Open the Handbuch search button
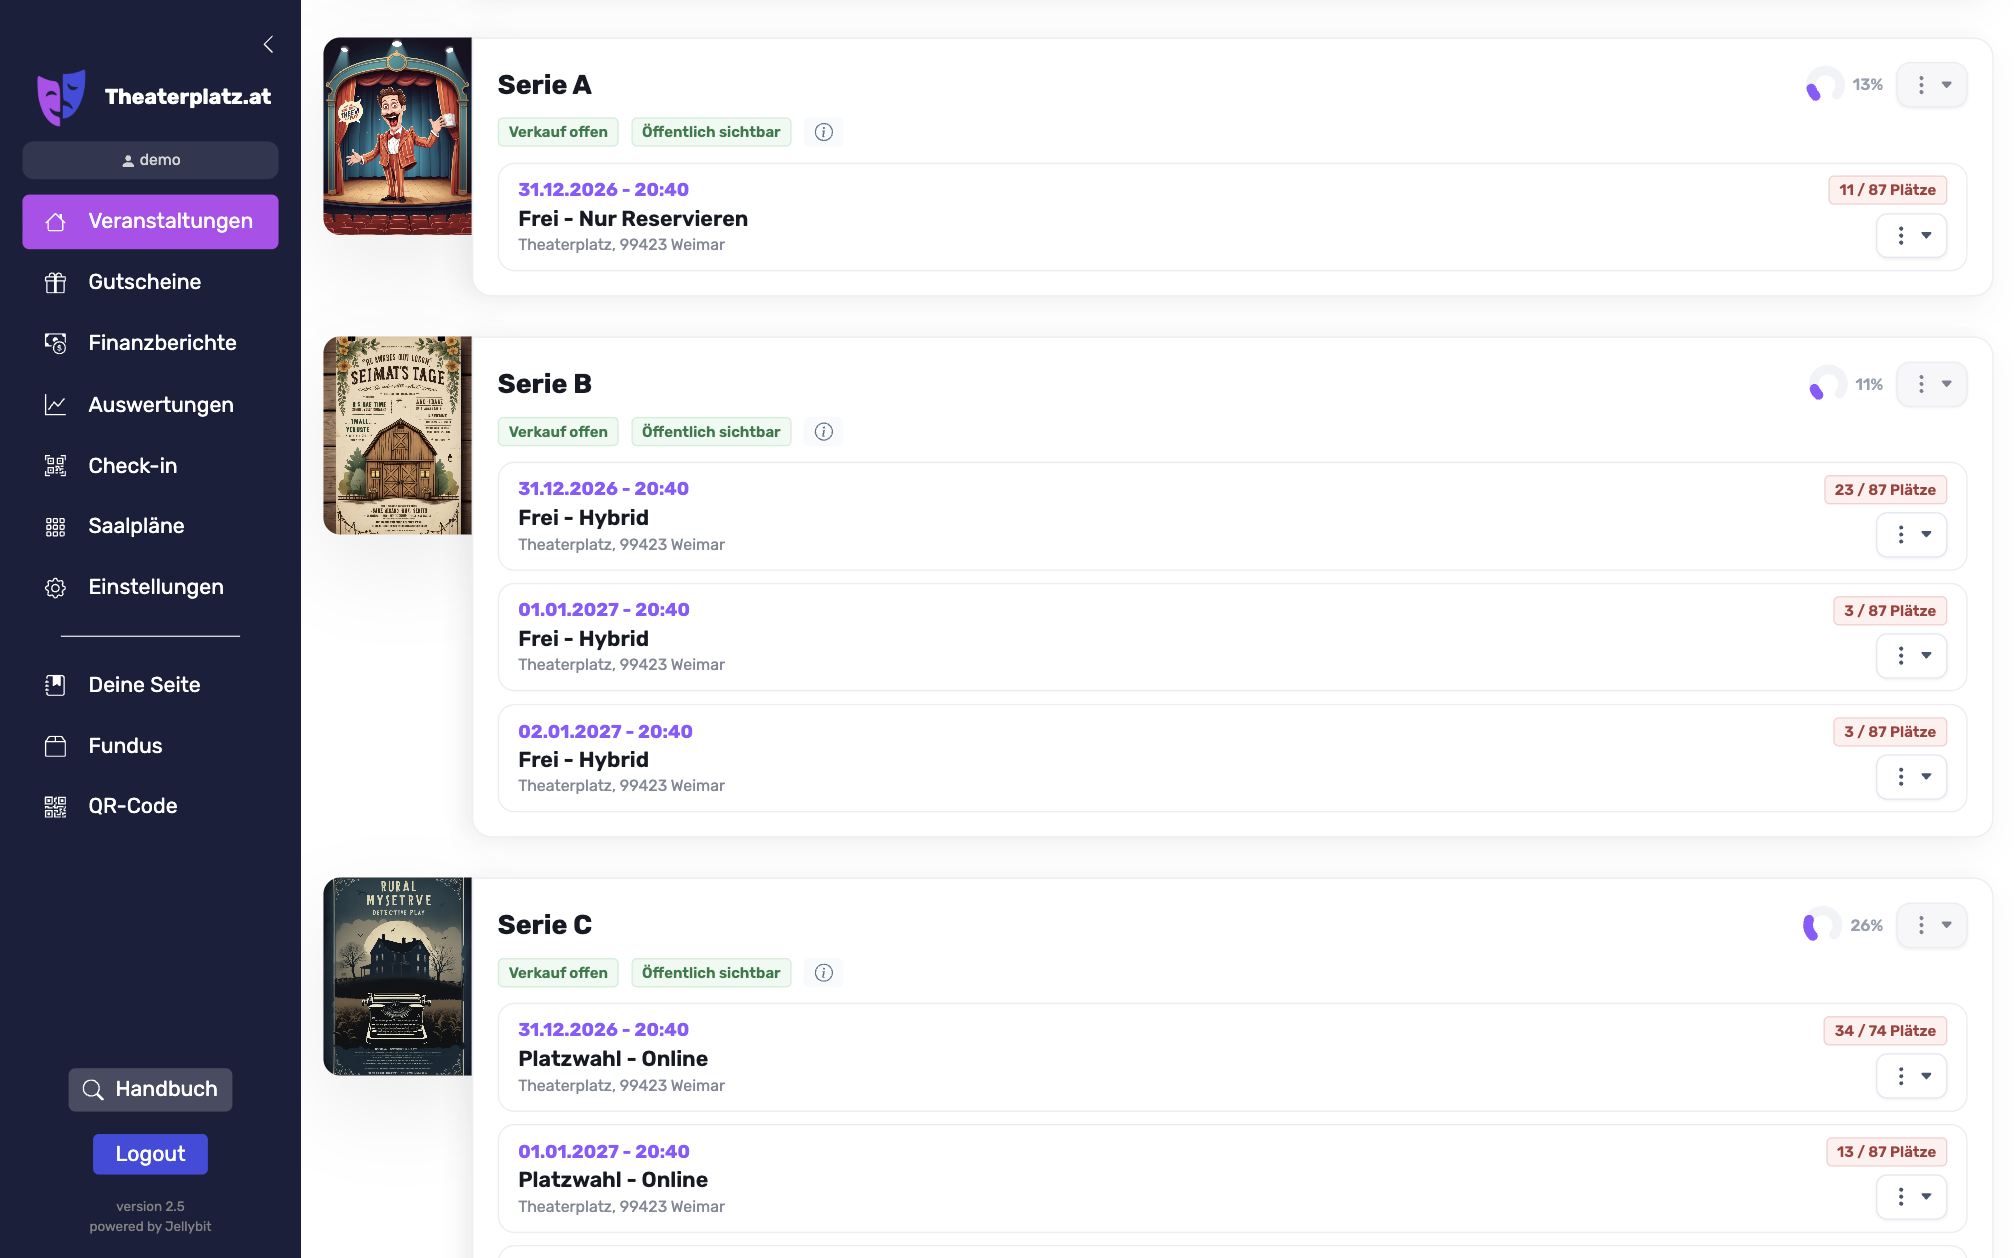2014x1258 pixels. click(150, 1089)
